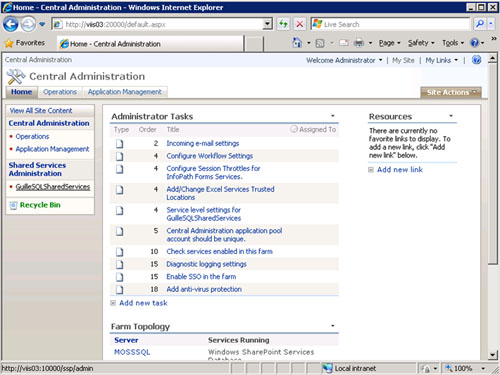Image resolution: width=500 pixels, height=375 pixels.
Task: Click document icon for Add anti-virus protection
Action: 119,290
